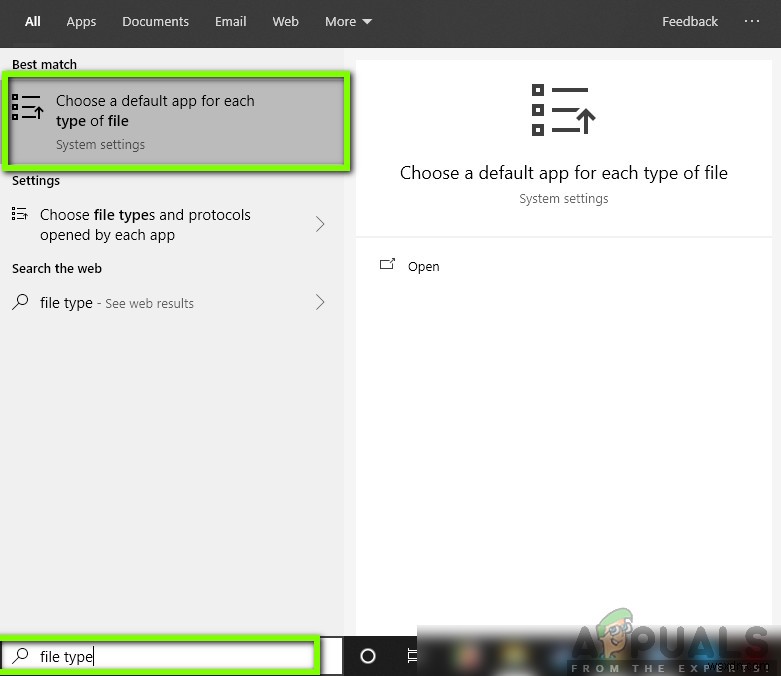Expand arrow for file types and protocols result
781x676 pixels.
[x=320, y=224]
